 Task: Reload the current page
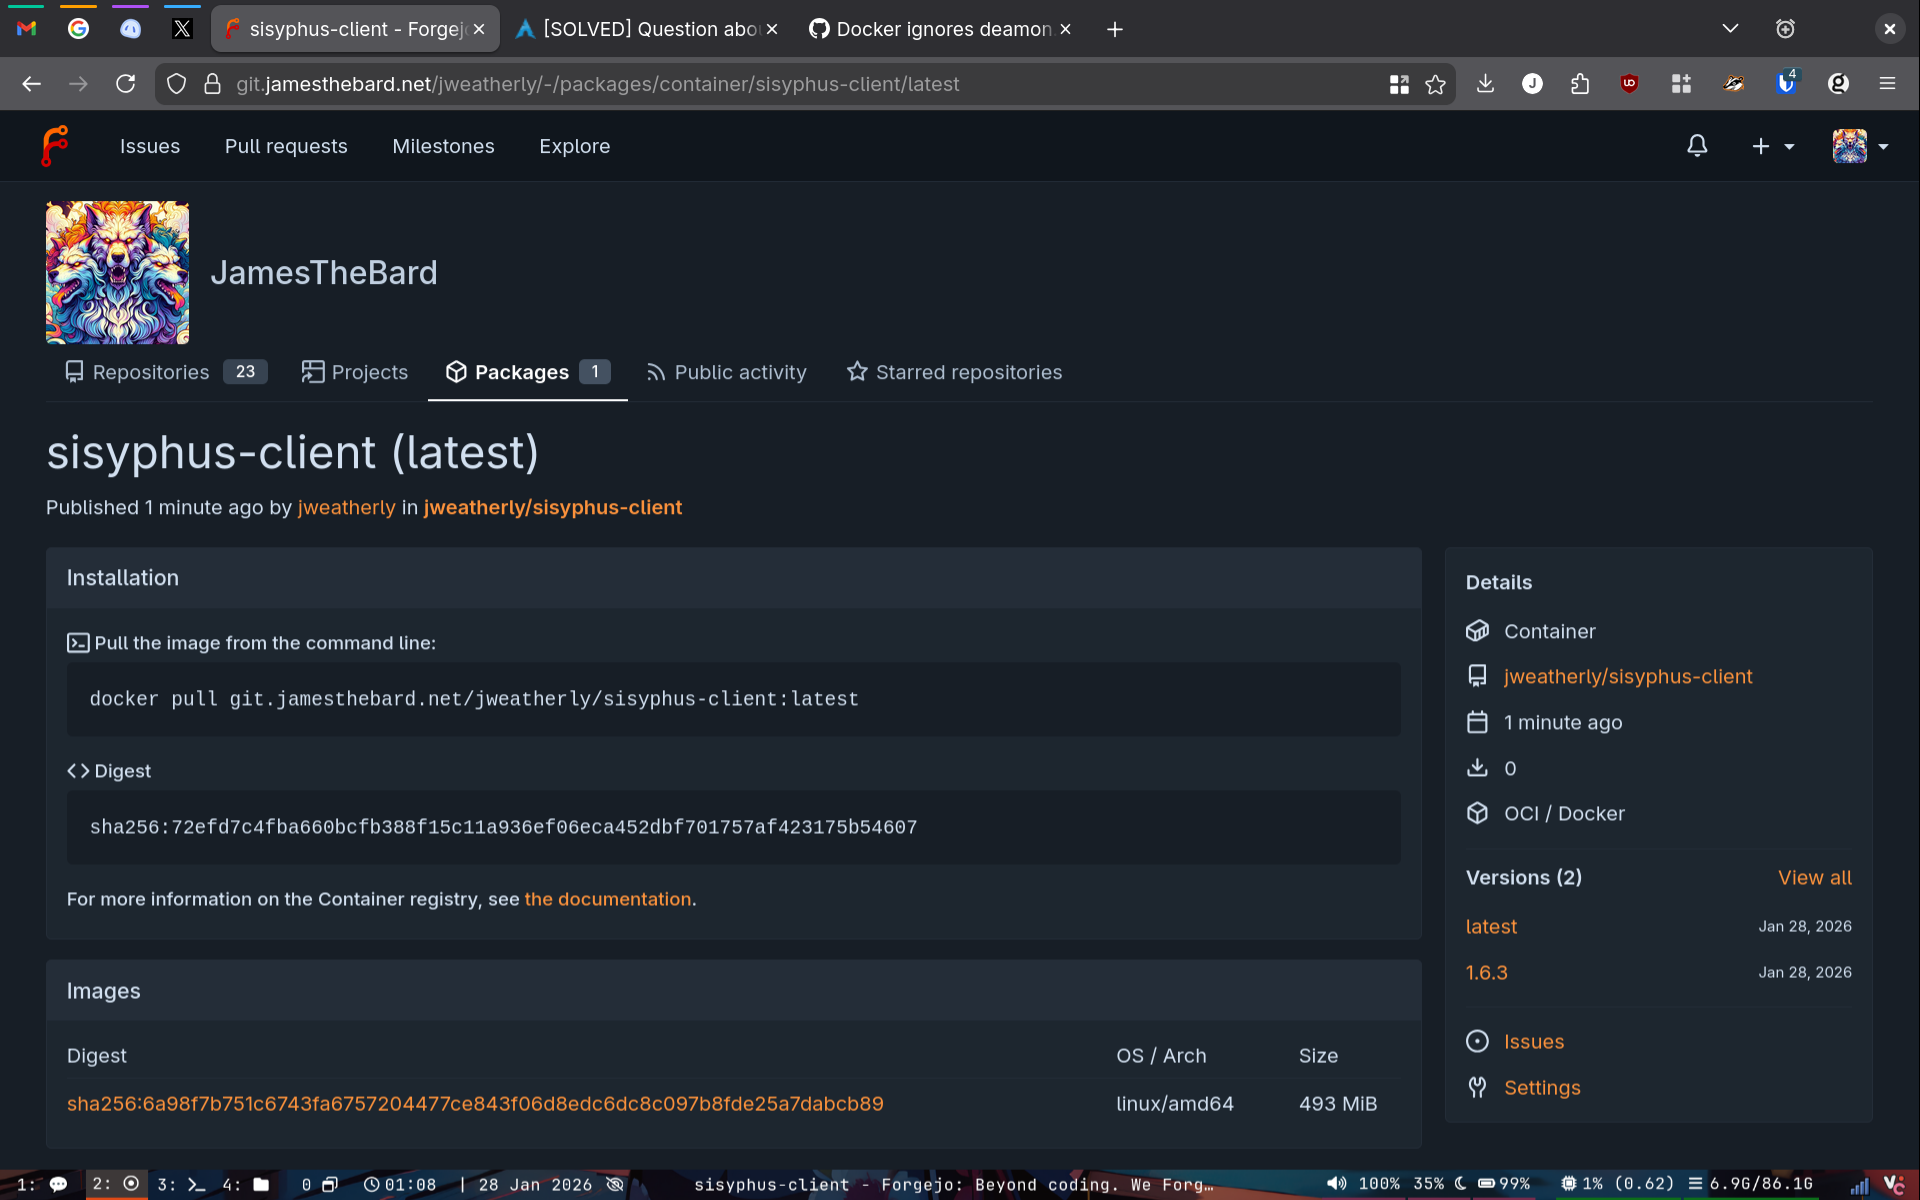125,85
